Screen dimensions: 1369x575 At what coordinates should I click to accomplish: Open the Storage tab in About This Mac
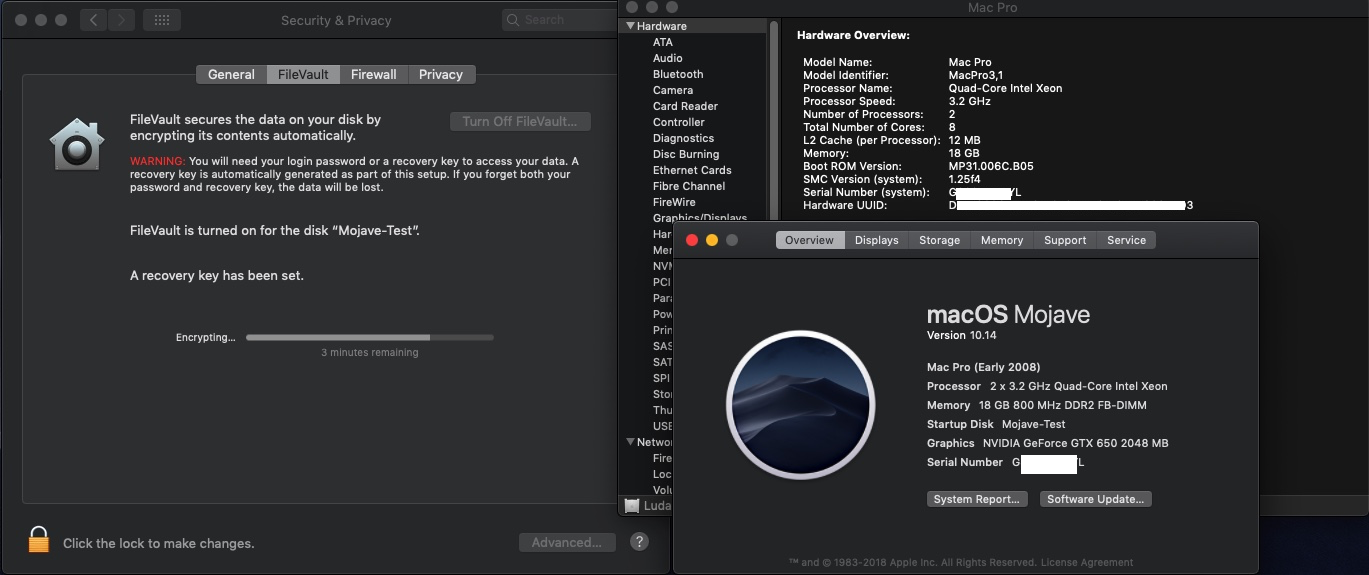click(939, 240)
